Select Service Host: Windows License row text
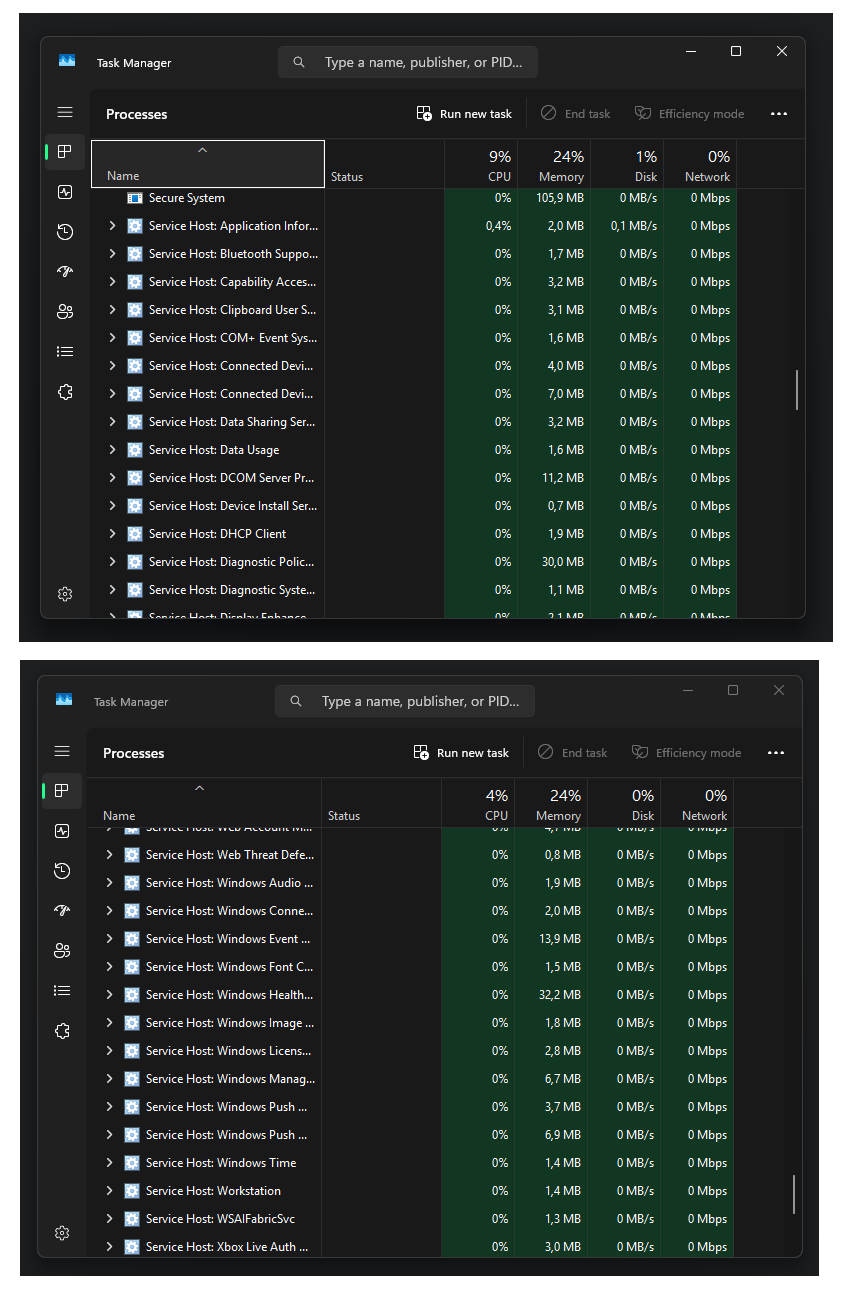854x1297 pixels. [x=229, y=1051]
